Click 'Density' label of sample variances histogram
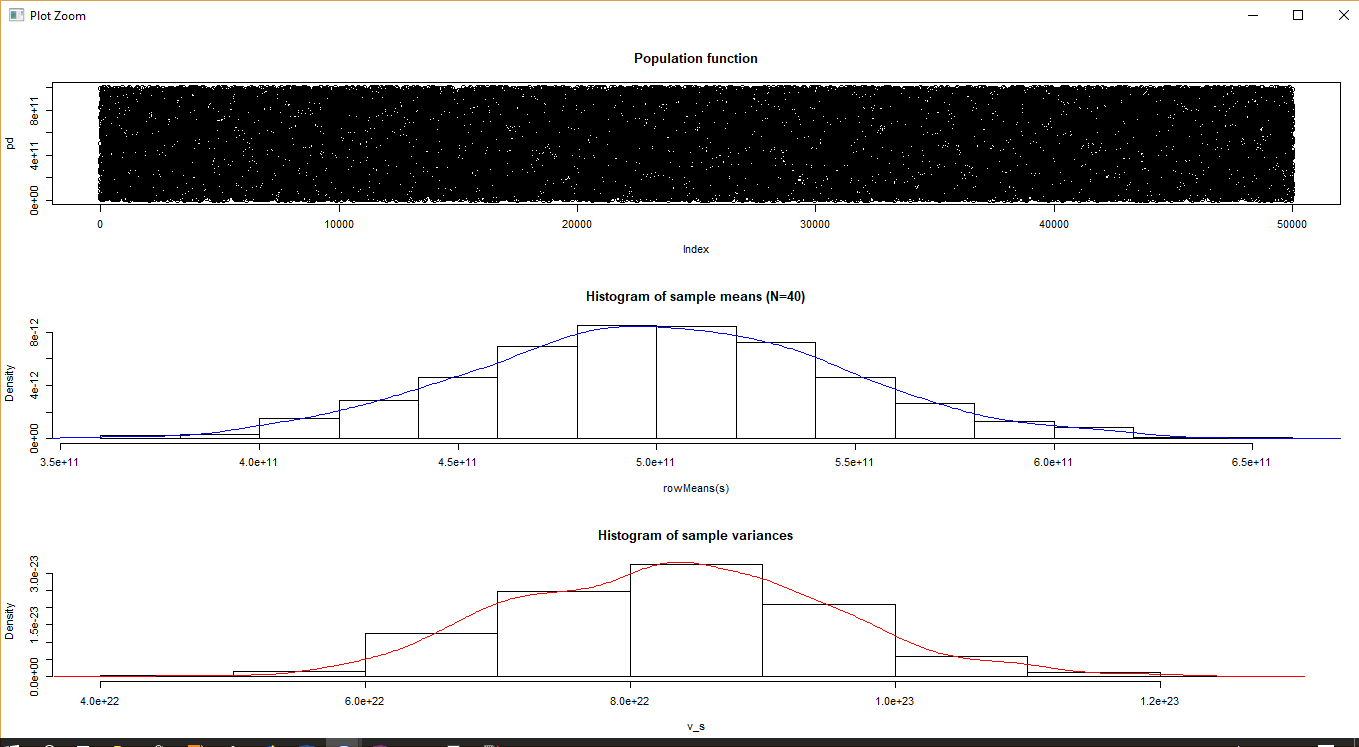Viewport: 1359px width, 747px height. [10, 620]
